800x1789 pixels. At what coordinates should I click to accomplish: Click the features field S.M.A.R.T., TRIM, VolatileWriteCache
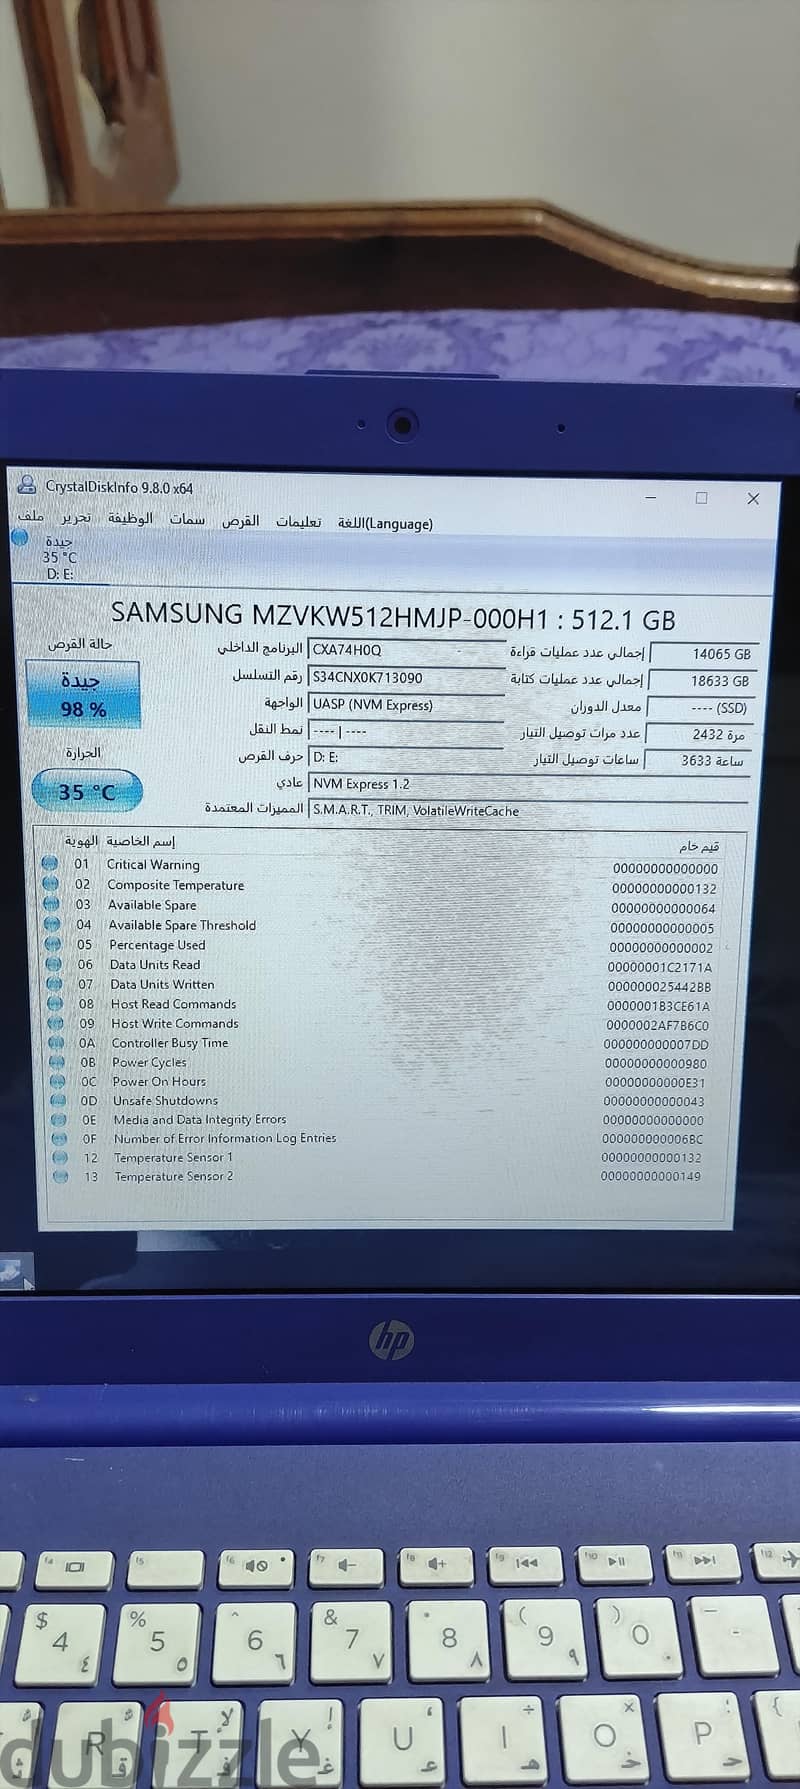tap(529, 811)
